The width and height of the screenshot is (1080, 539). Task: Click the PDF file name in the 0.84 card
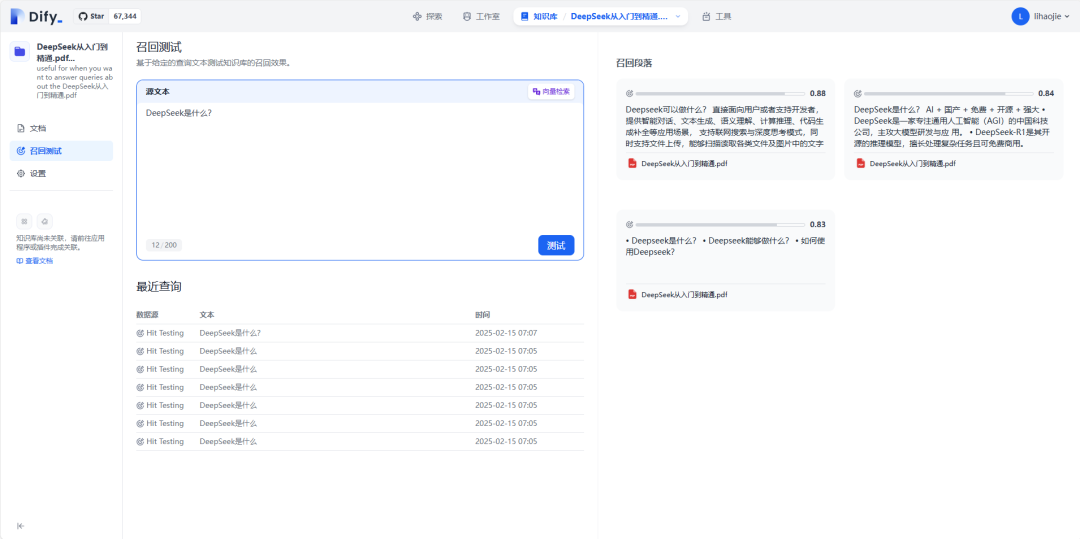(913, 164)
